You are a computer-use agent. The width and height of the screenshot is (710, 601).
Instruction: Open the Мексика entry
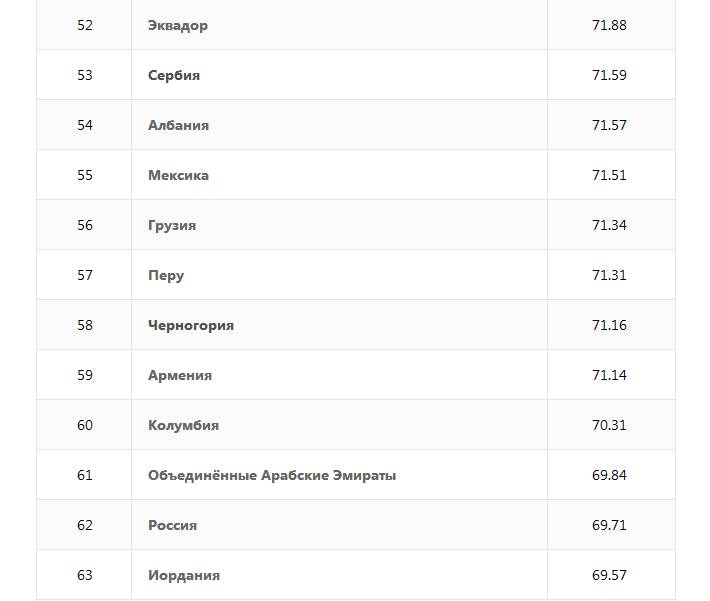click(x=178, y=175)
